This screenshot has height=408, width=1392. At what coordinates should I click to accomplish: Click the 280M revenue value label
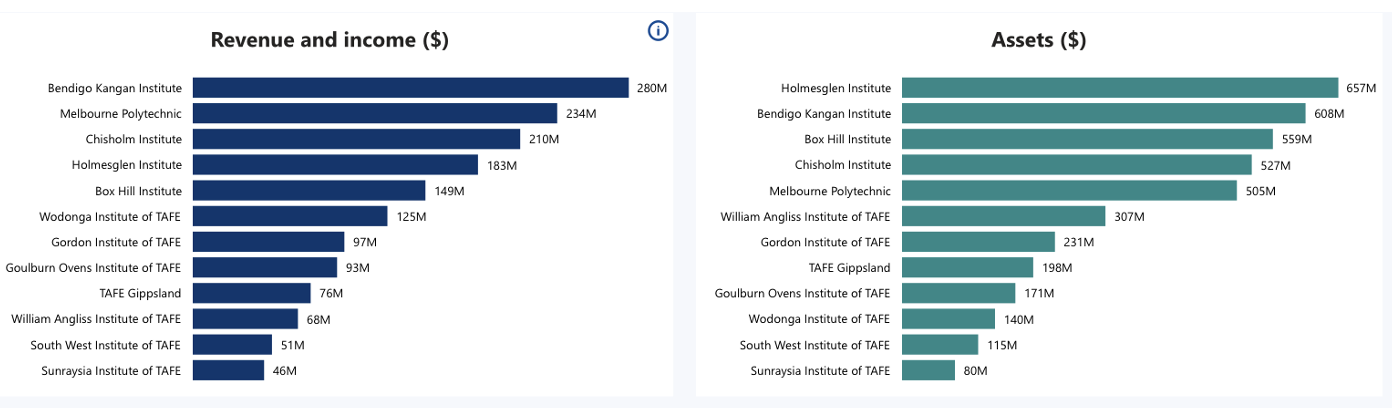click(x=652, y=88)
